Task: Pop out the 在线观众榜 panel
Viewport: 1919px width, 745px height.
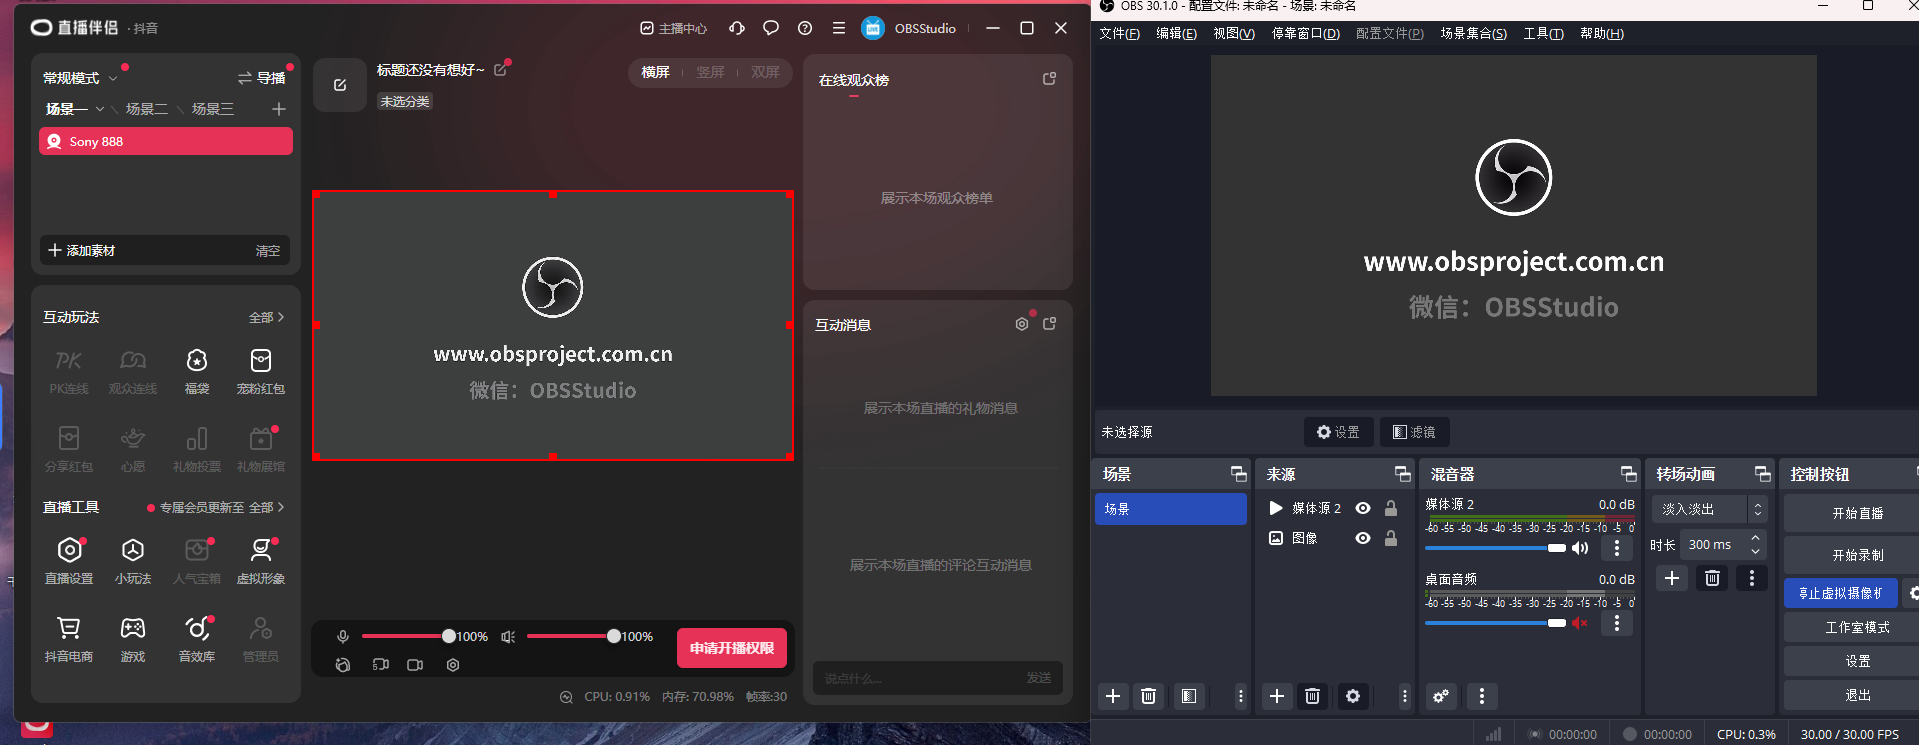Action: point(1049,79)
